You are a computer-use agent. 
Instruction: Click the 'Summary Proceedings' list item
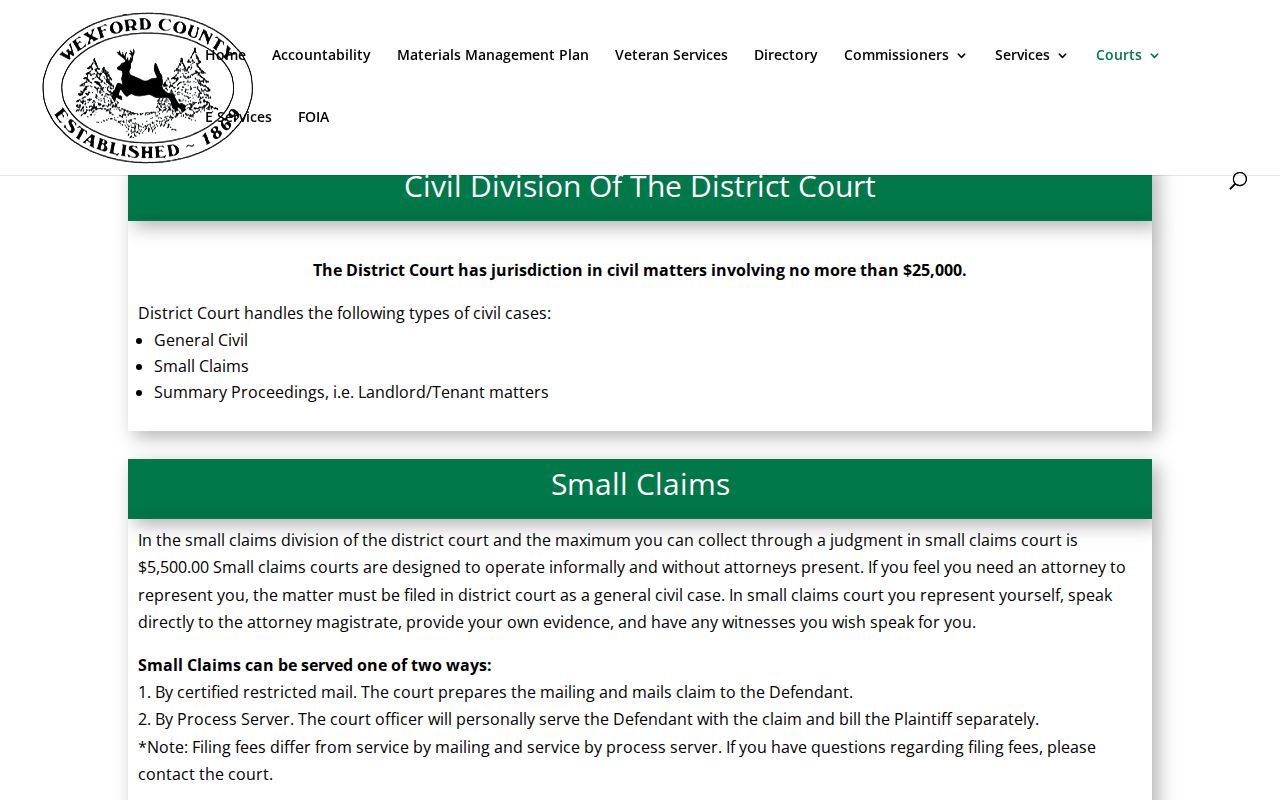point(351,392)
